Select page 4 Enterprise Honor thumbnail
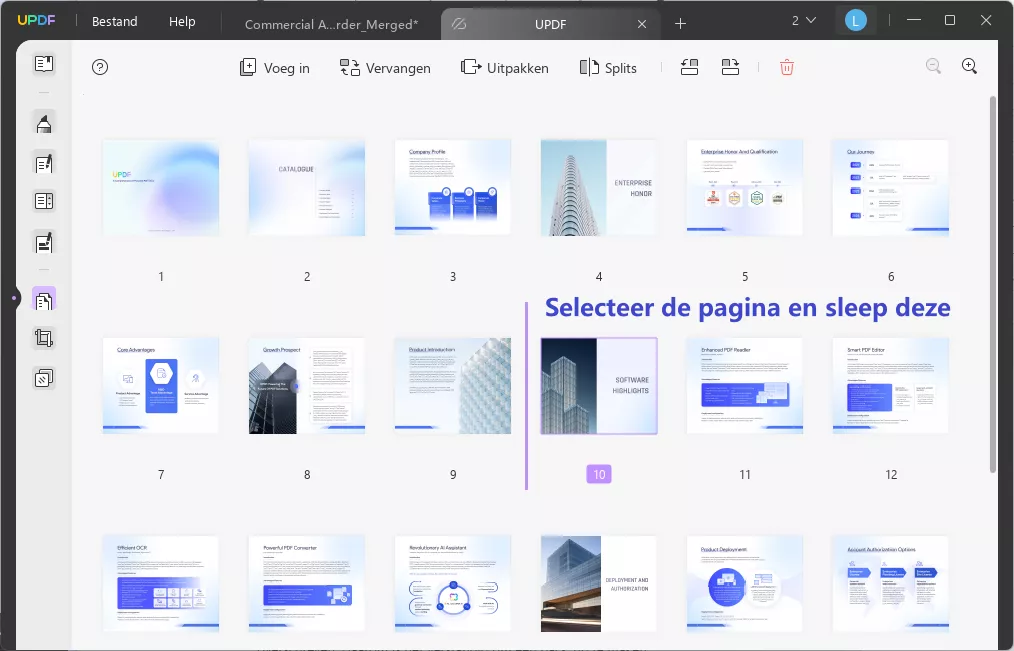Screen dimensions: 1014x651 [599, 187]
